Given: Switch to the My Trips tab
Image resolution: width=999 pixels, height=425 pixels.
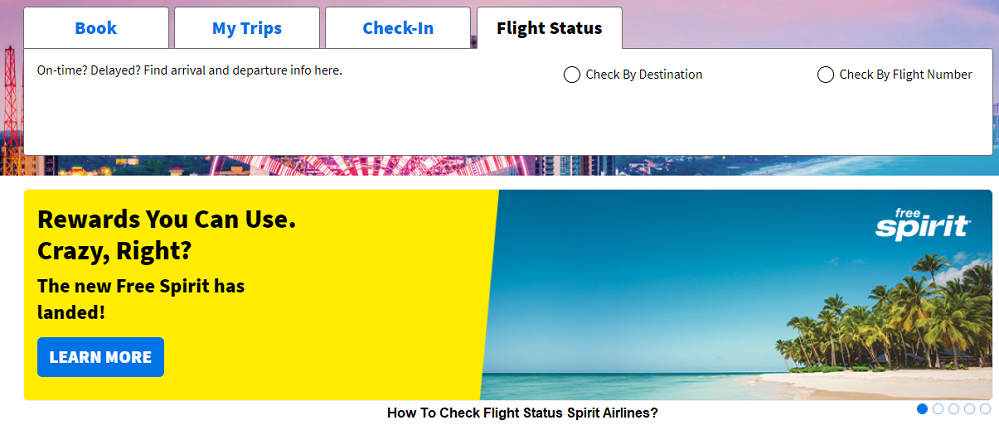Looking at the screenshot, I should 247,28.
